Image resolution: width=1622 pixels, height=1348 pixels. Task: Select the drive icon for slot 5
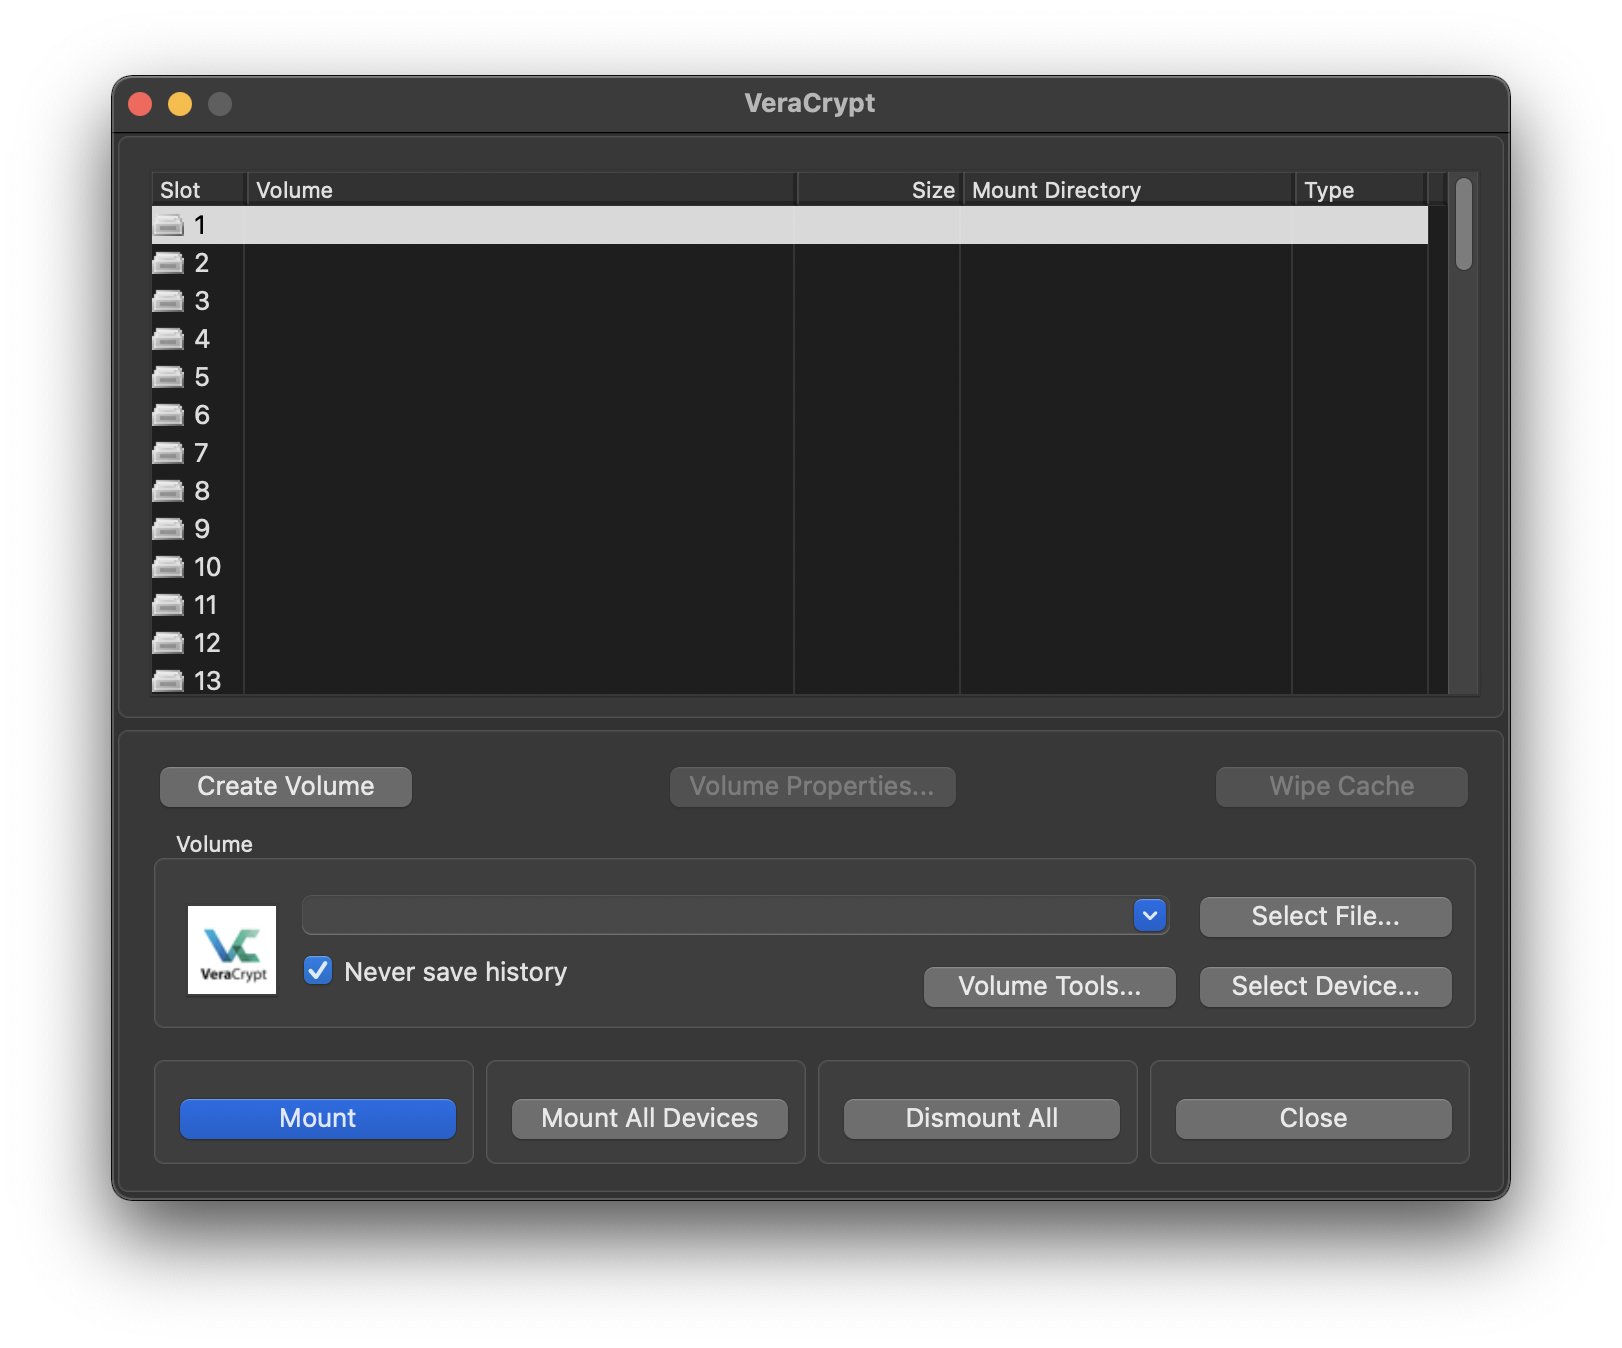pyautogui.click(x=168, y=378)
